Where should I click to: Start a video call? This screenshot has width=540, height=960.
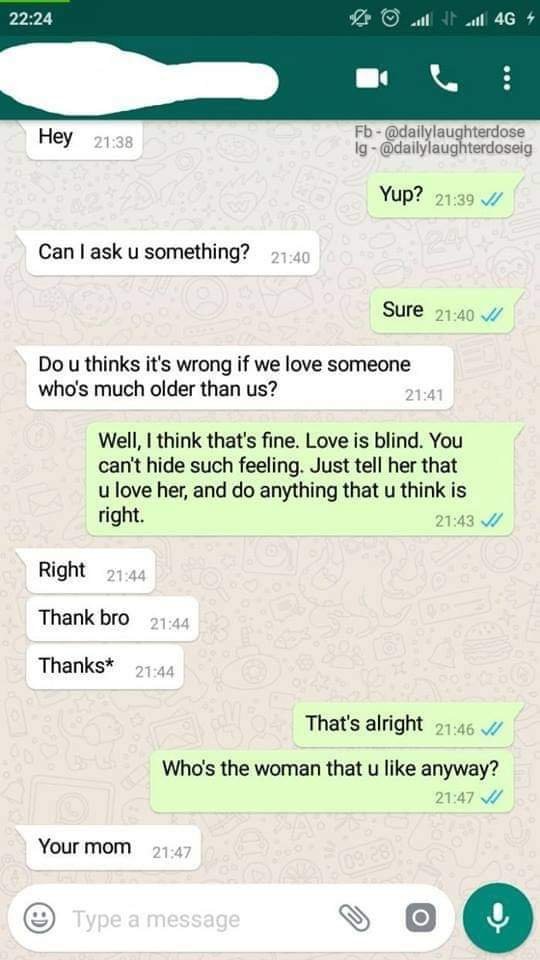click(x=372, y=78)
